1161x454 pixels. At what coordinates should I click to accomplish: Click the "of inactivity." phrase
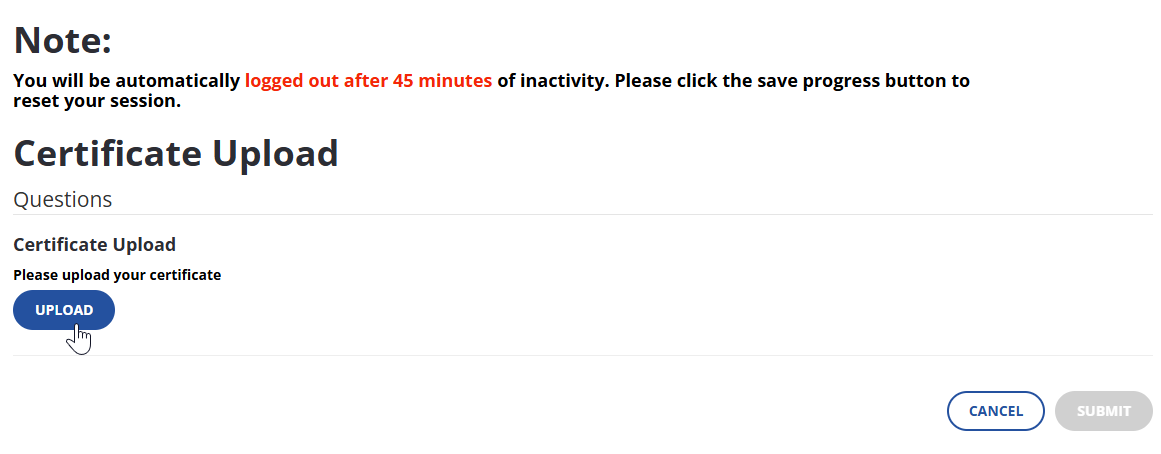tap(553, 81)
